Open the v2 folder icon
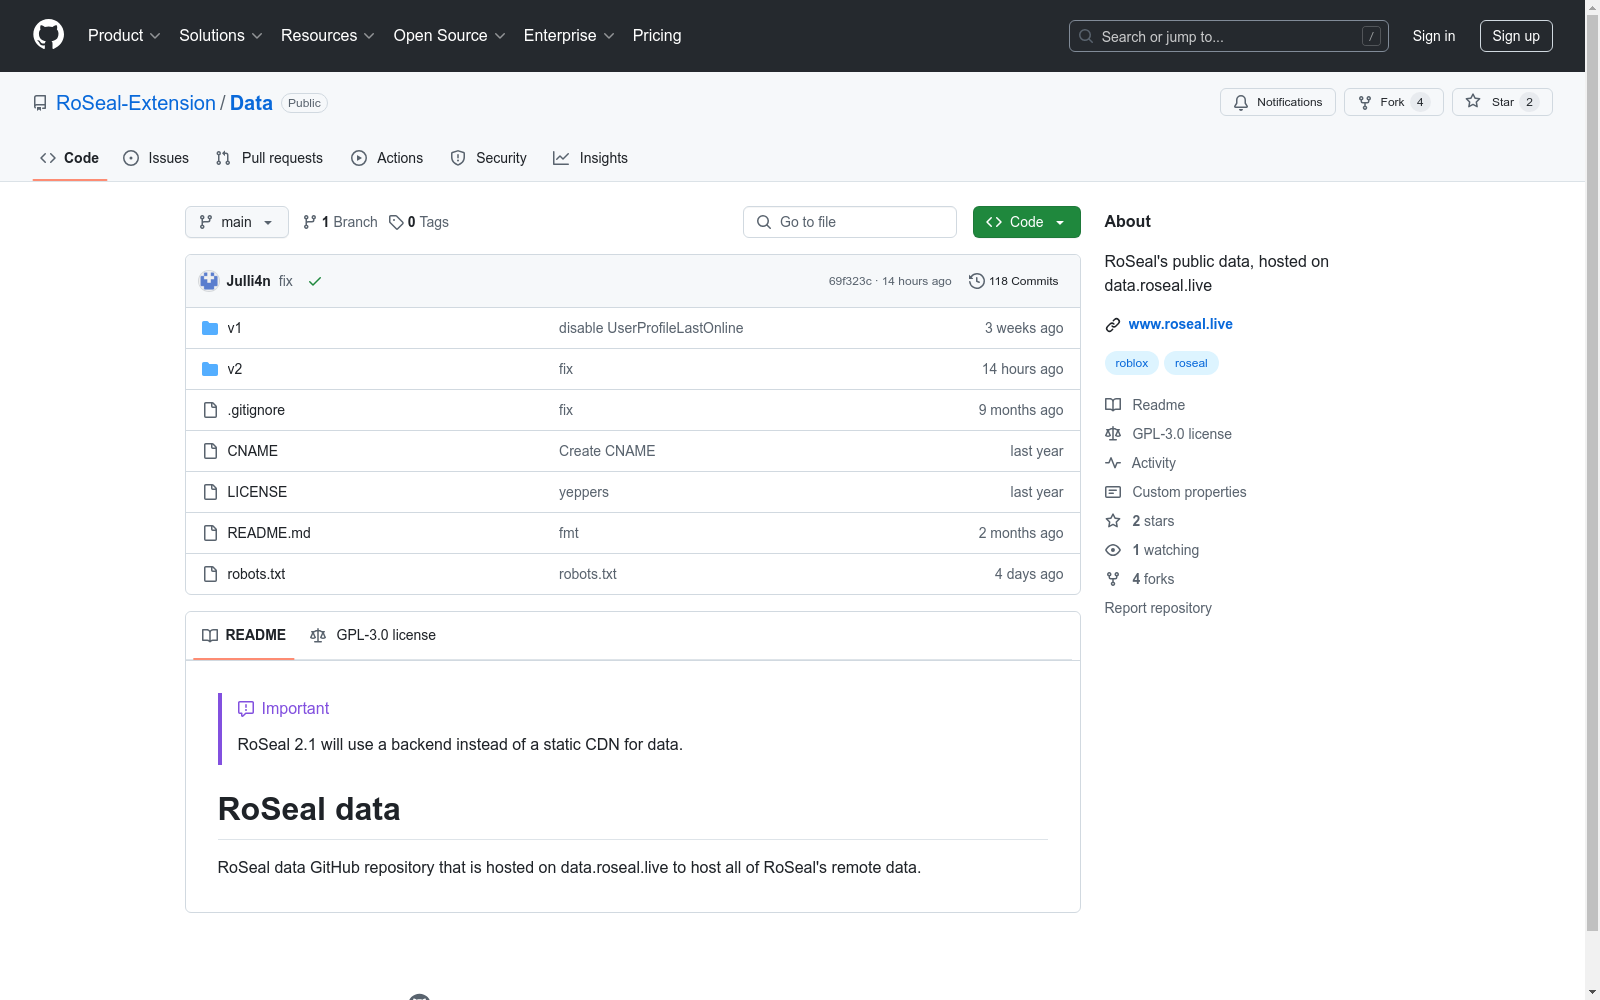This screenshot has height=1000, width=1600. 210,369
